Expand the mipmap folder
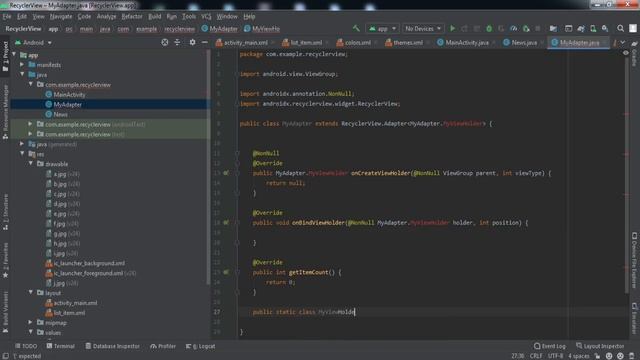Image resolution: width=640 pixels, height=360 pixels. pyautogui.click(x=31, y=322)
